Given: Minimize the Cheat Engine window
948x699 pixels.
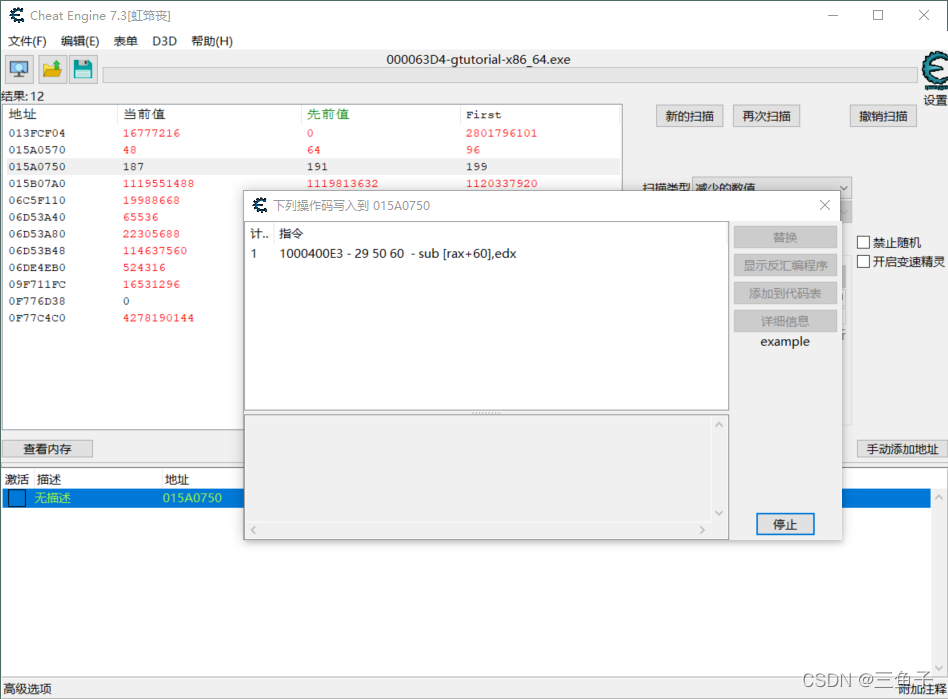Looking at the screenshot, I should click(x=833, y=15).
